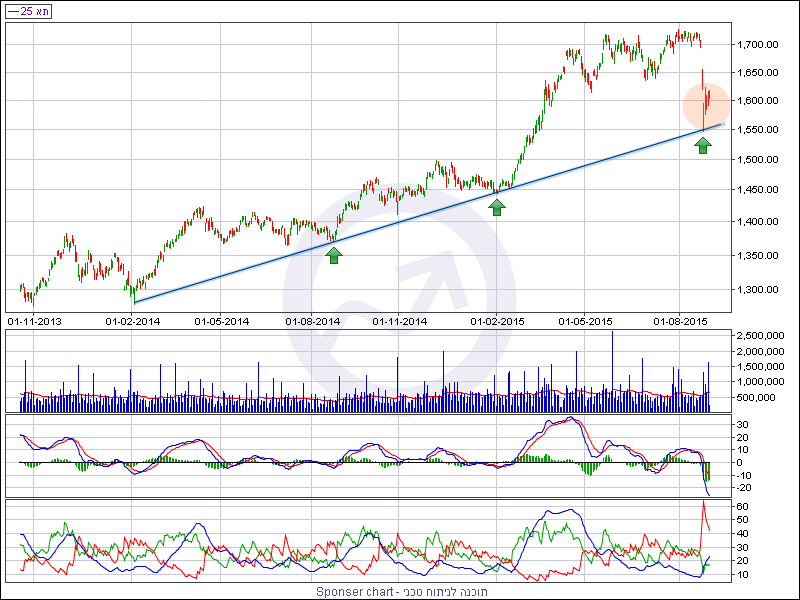Screen dimensions: 800x600
Task: Open the Sponser chart footer link
Action: pyautogui.click(x=400, y=591)
